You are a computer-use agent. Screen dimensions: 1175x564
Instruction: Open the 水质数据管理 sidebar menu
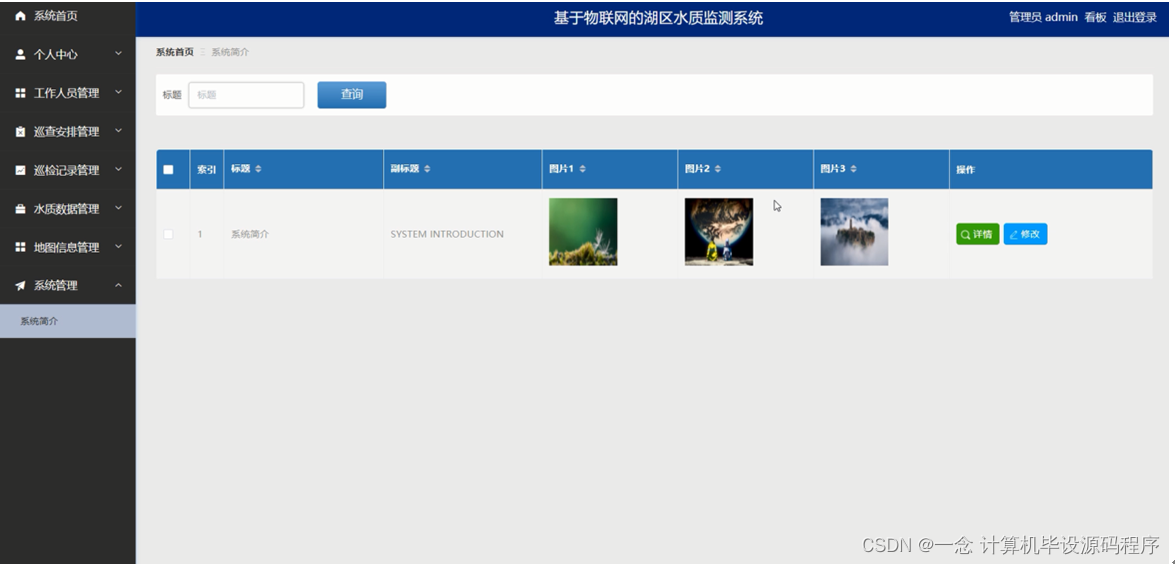point(67,209)
